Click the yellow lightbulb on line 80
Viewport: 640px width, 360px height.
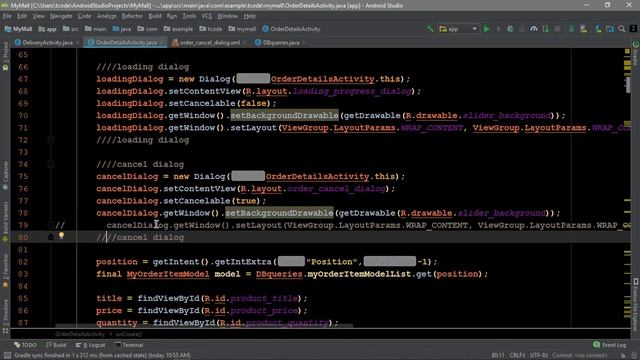(x=61, y=236)
